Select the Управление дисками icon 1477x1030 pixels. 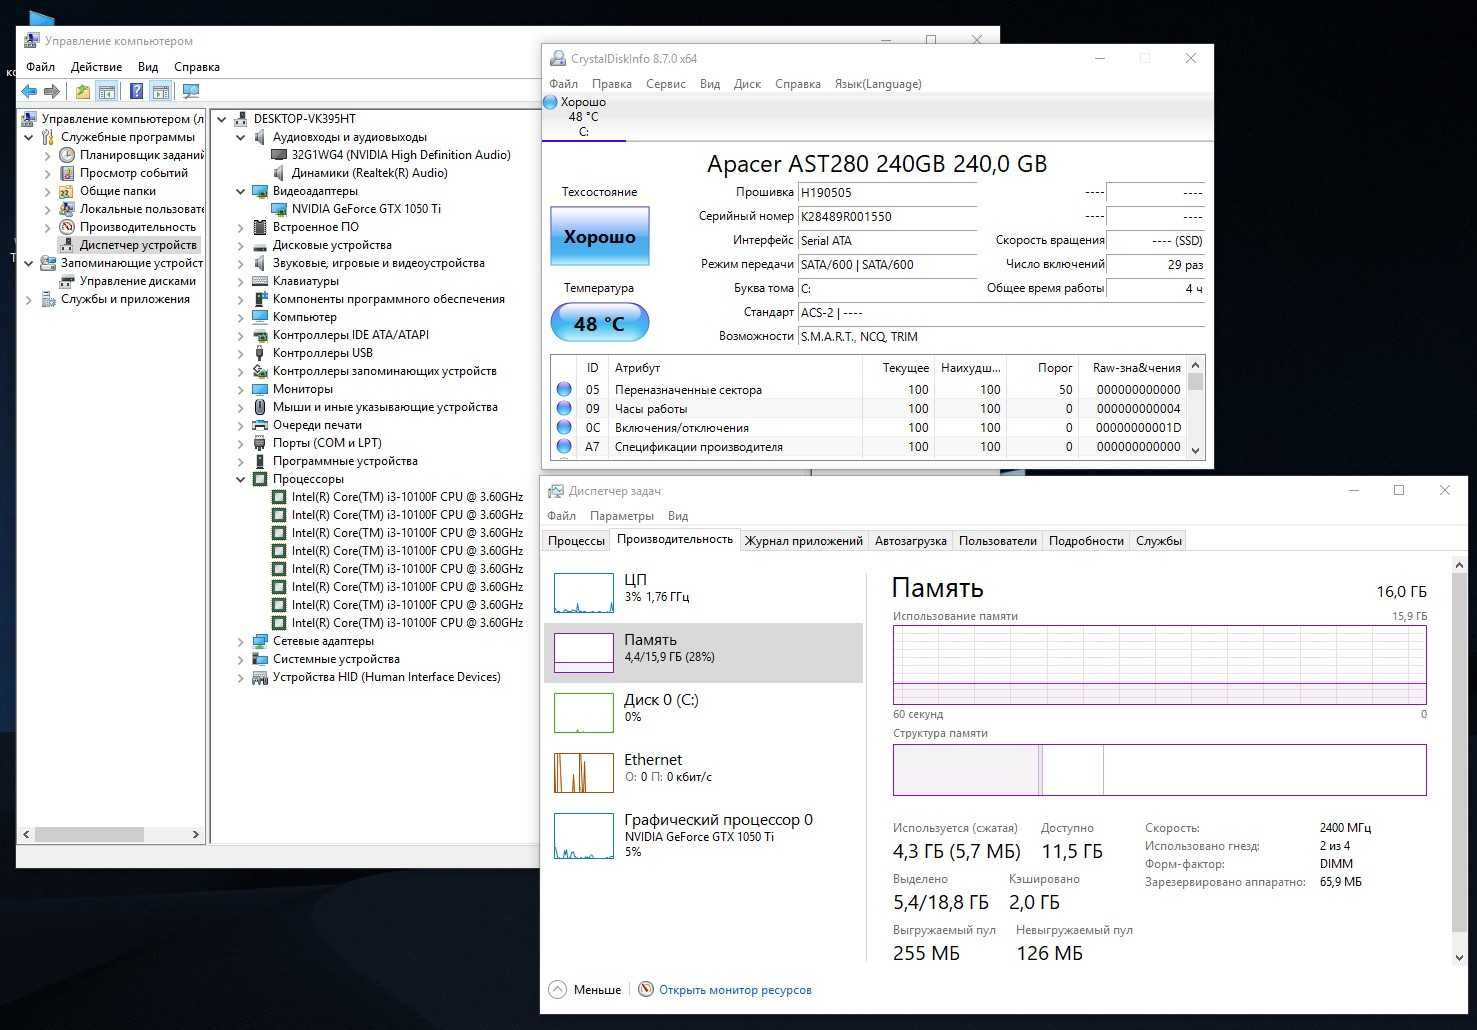coord(67,281)
